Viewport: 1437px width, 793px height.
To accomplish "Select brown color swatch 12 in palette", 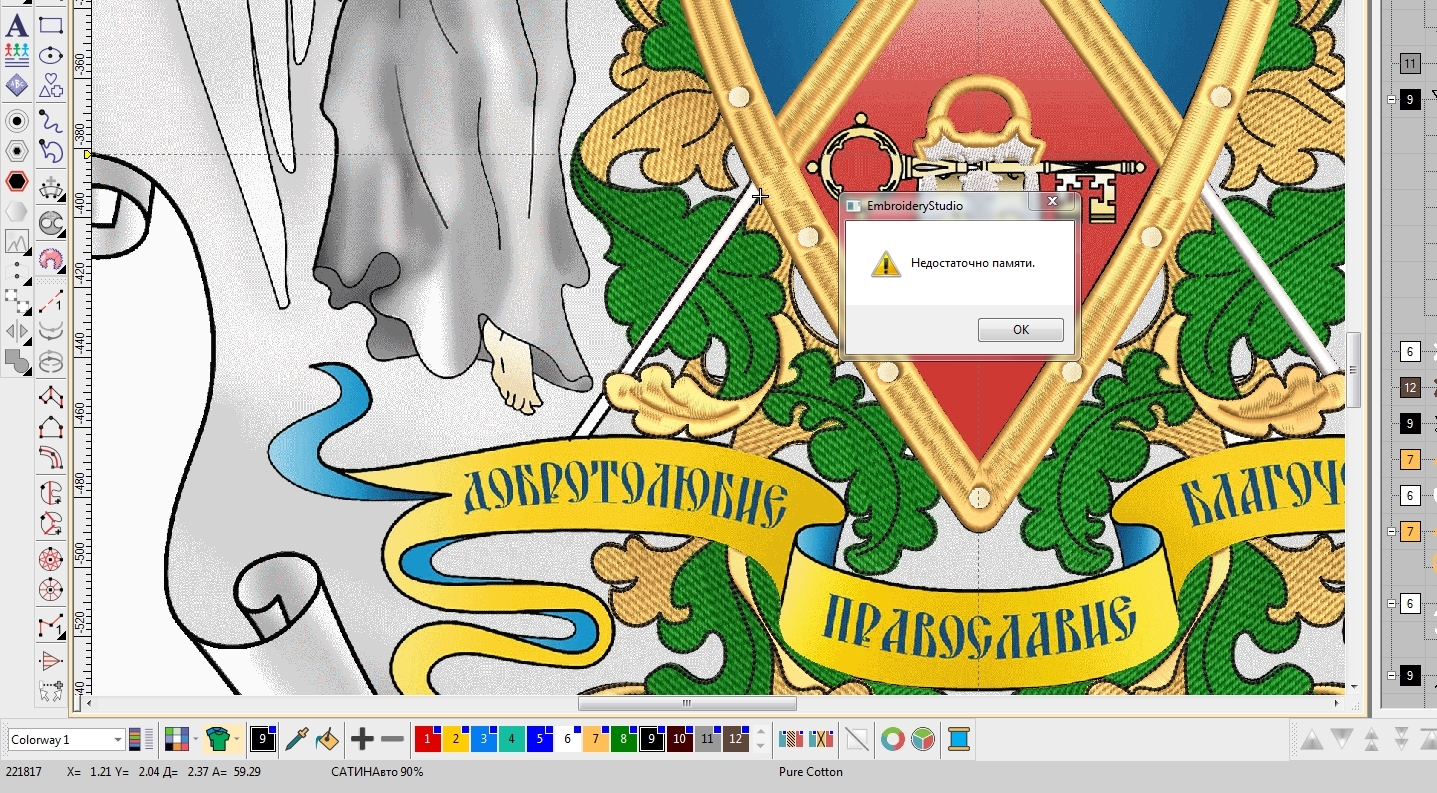I will pyautogui.click(x=736, y=740).
